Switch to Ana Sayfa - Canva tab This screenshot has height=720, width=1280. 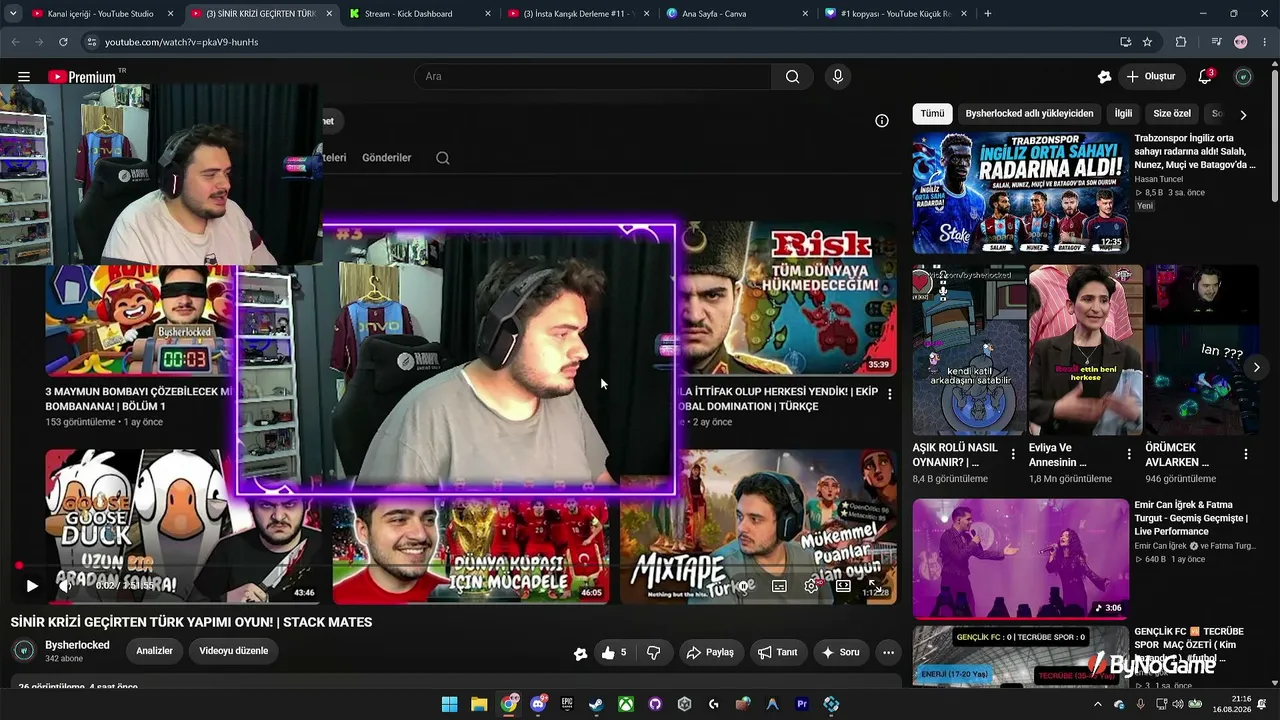(x=738, y=14)
